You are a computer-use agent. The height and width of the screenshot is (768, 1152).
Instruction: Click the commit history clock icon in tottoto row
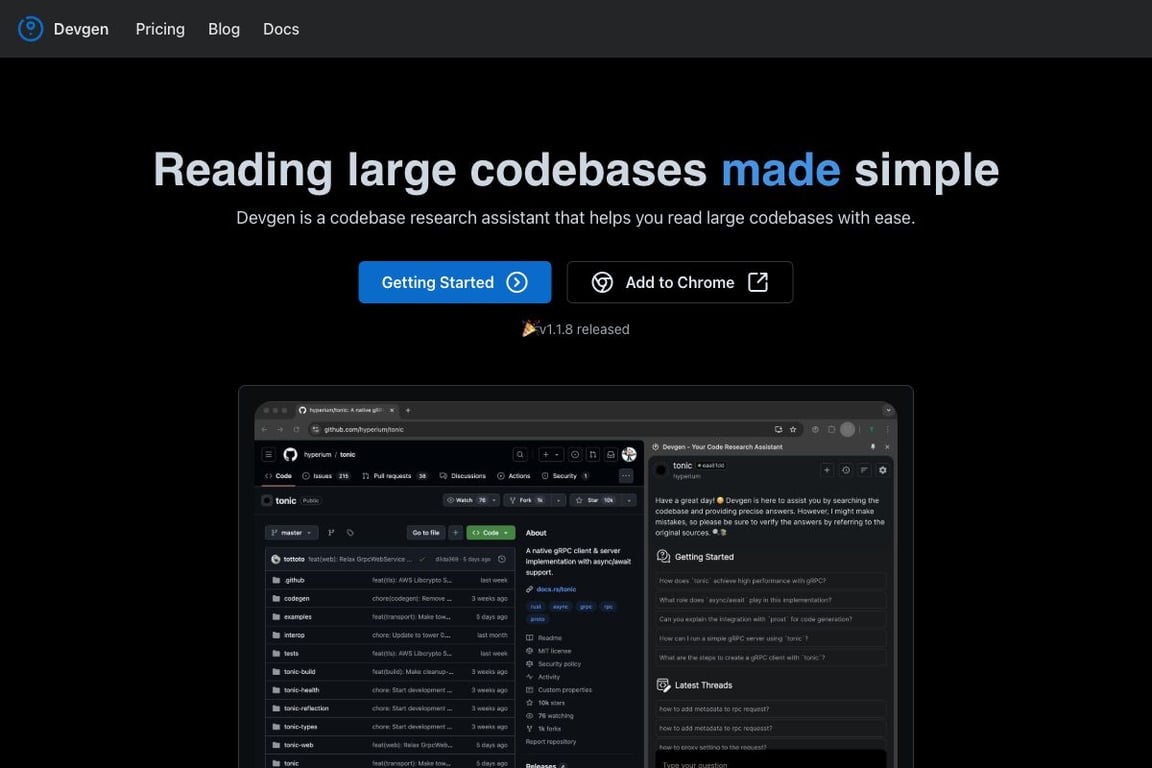click(502, 559)
